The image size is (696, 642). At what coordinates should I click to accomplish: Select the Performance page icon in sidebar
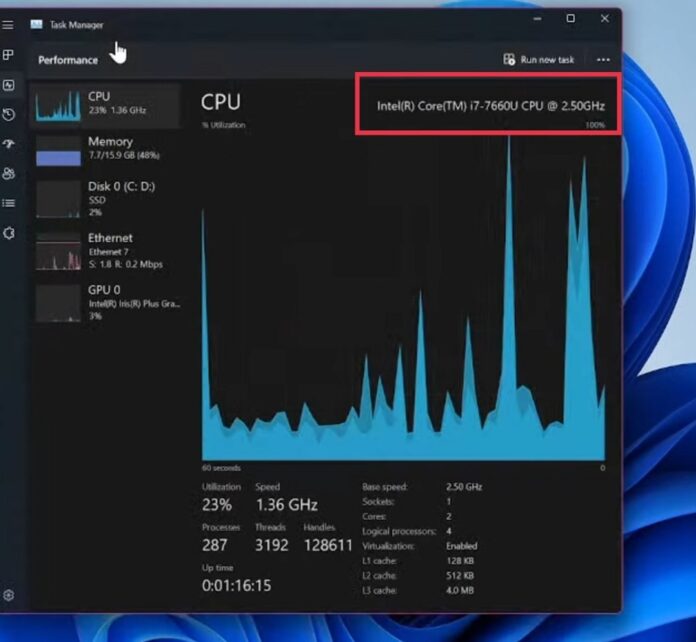coord(8,86)
